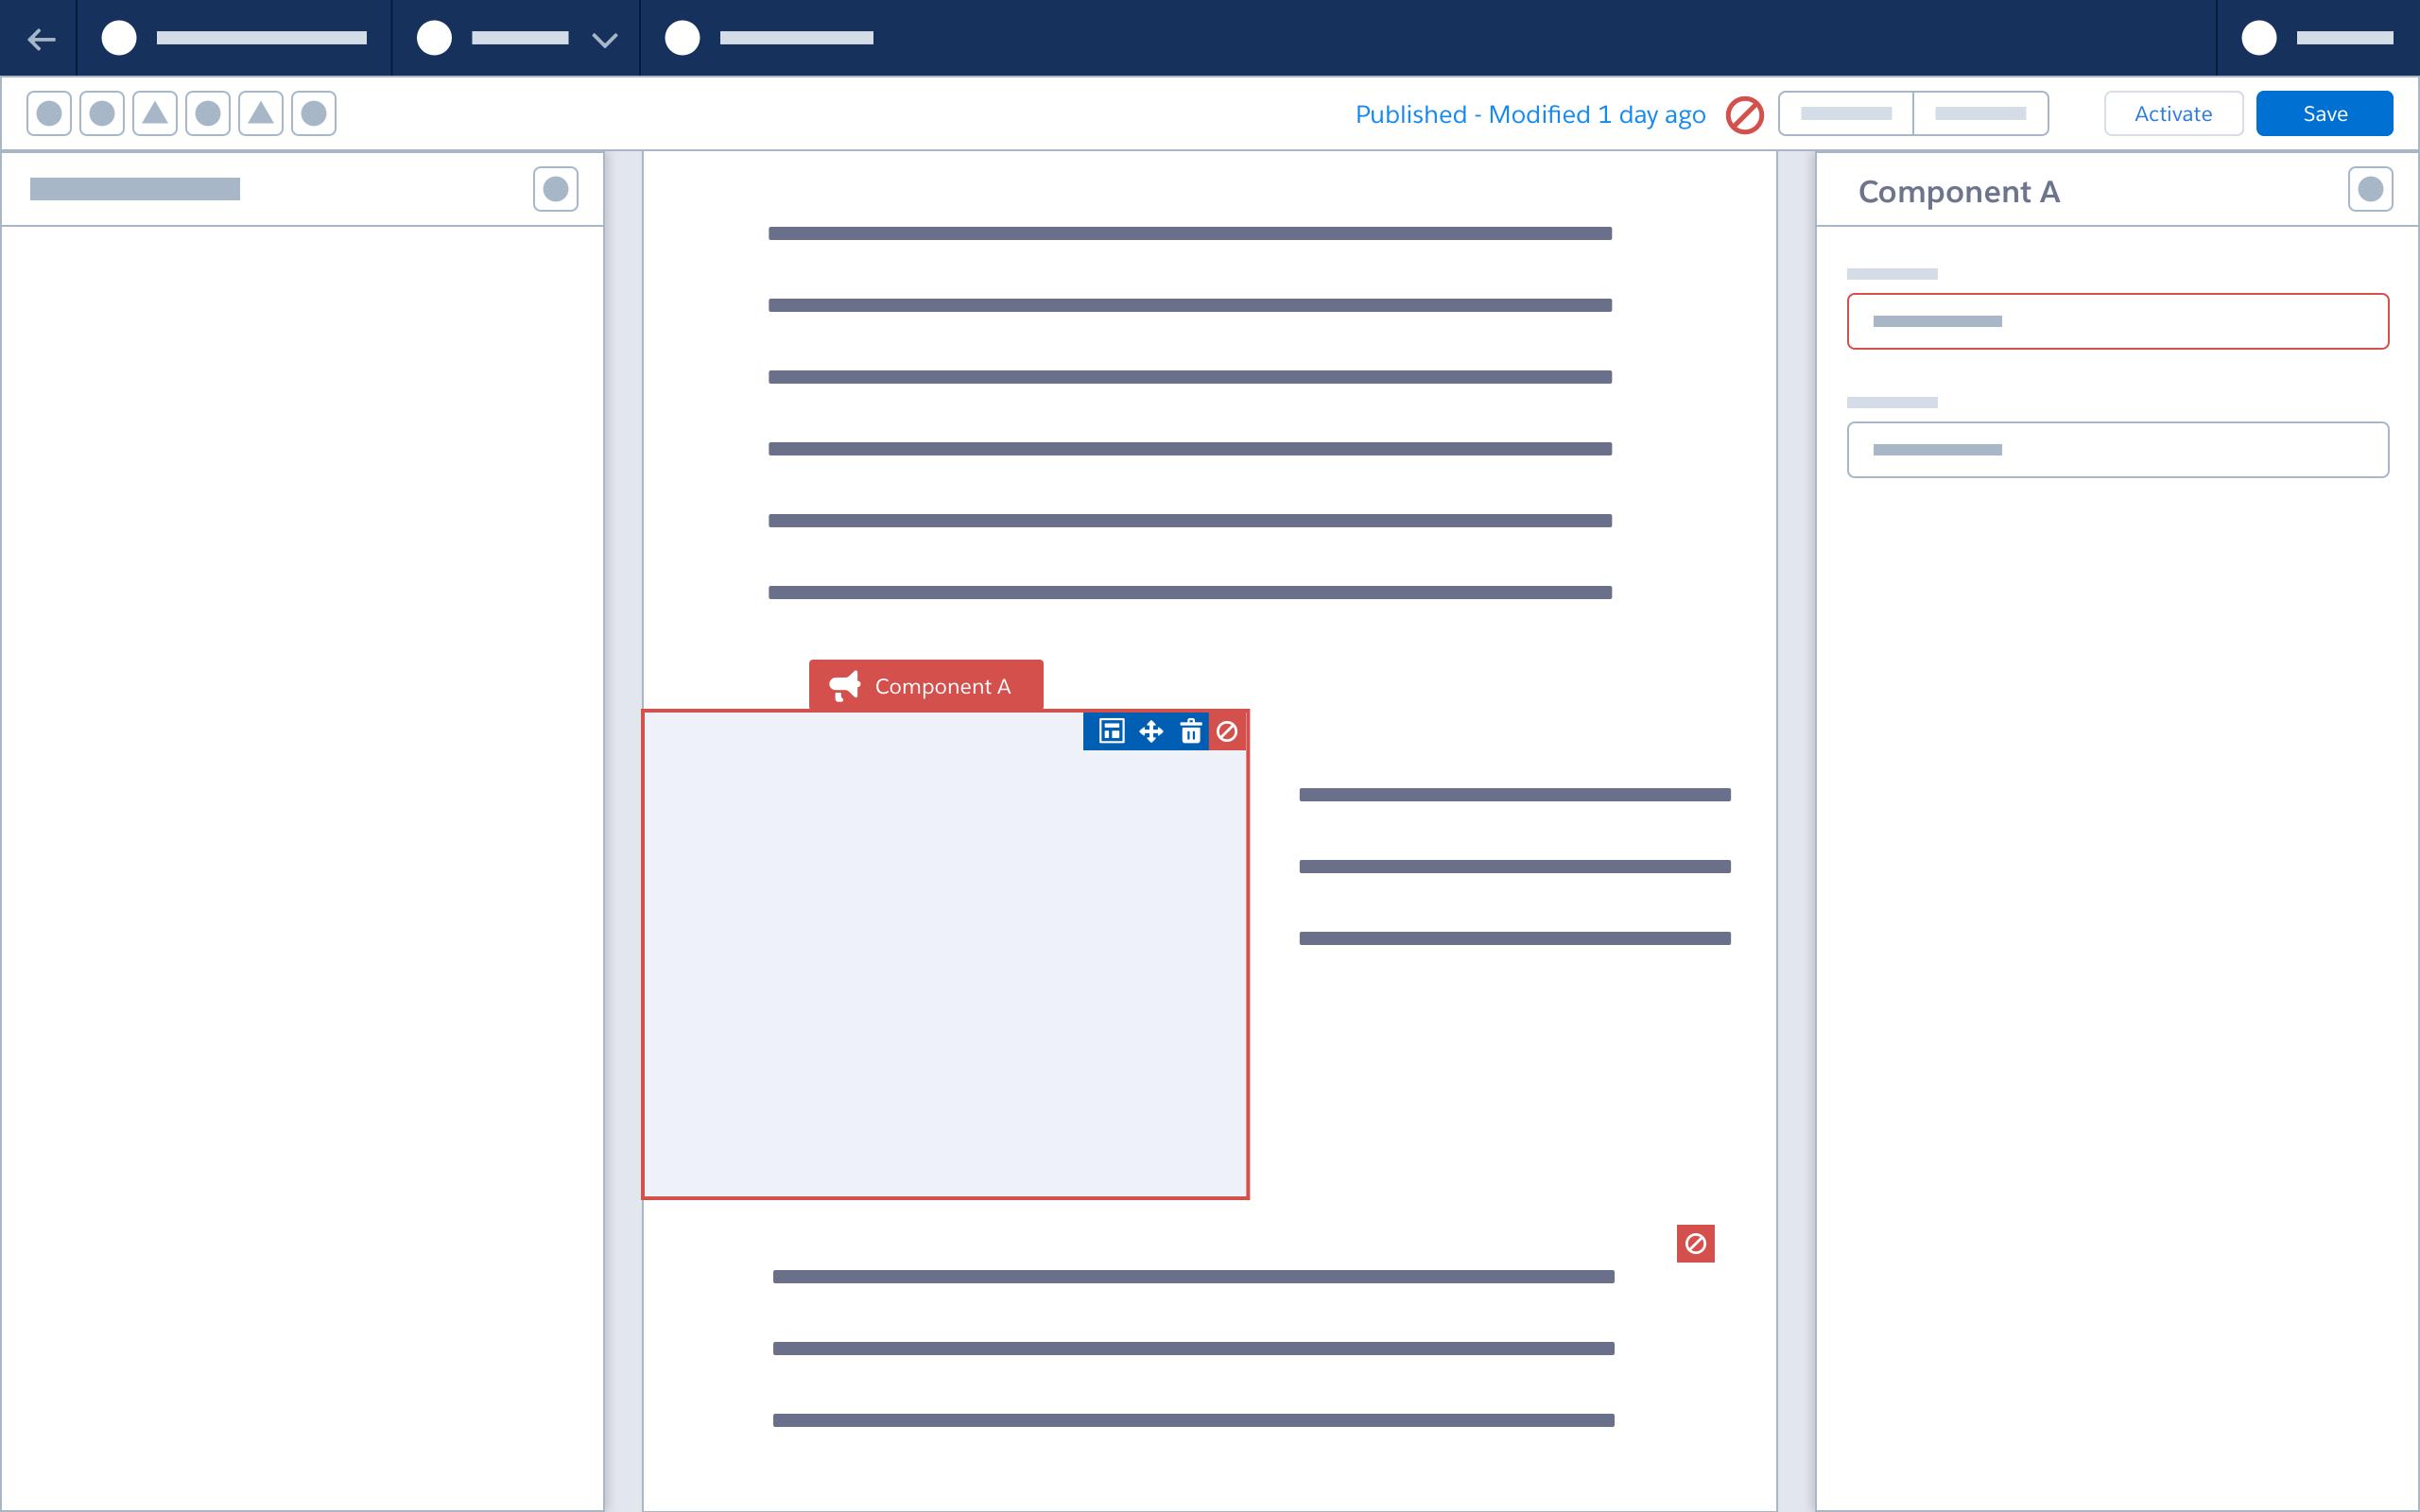This screenshot has width=2420, height=1512.
Task: Click the circle icon in the Component A panel header
Action: click(x=2369, y=188)
